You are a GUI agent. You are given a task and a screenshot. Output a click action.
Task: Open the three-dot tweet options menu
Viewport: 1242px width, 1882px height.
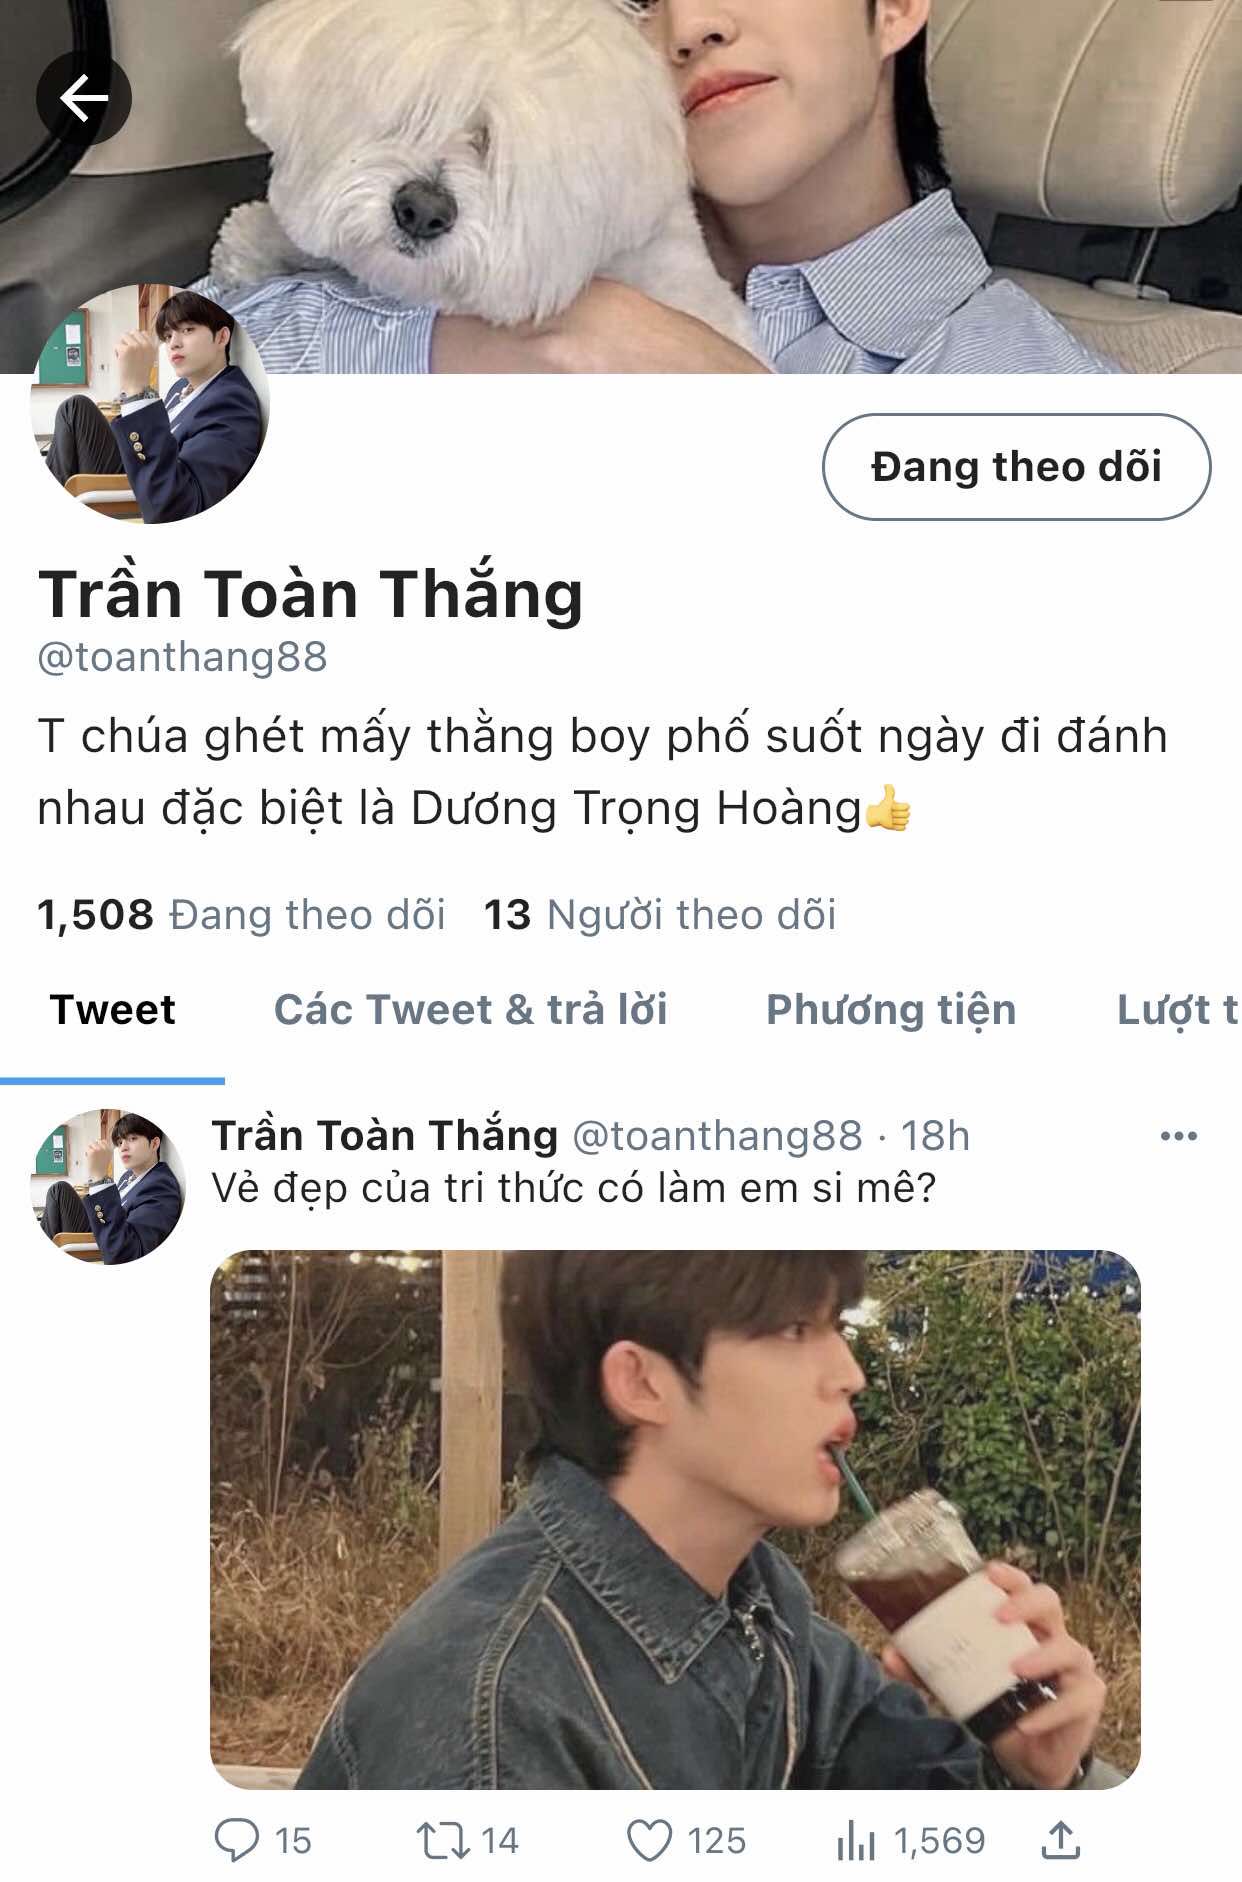(x=1178, y=1136)
